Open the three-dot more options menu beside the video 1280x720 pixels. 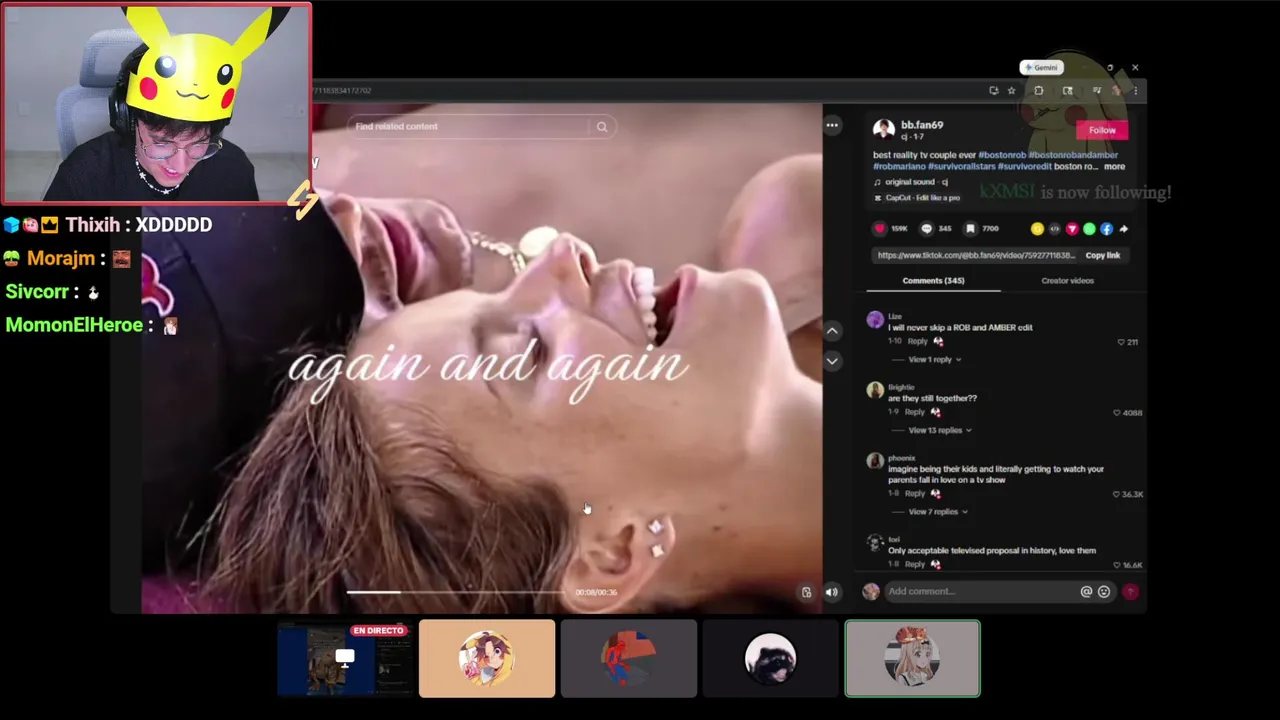[x=832, y=125]
